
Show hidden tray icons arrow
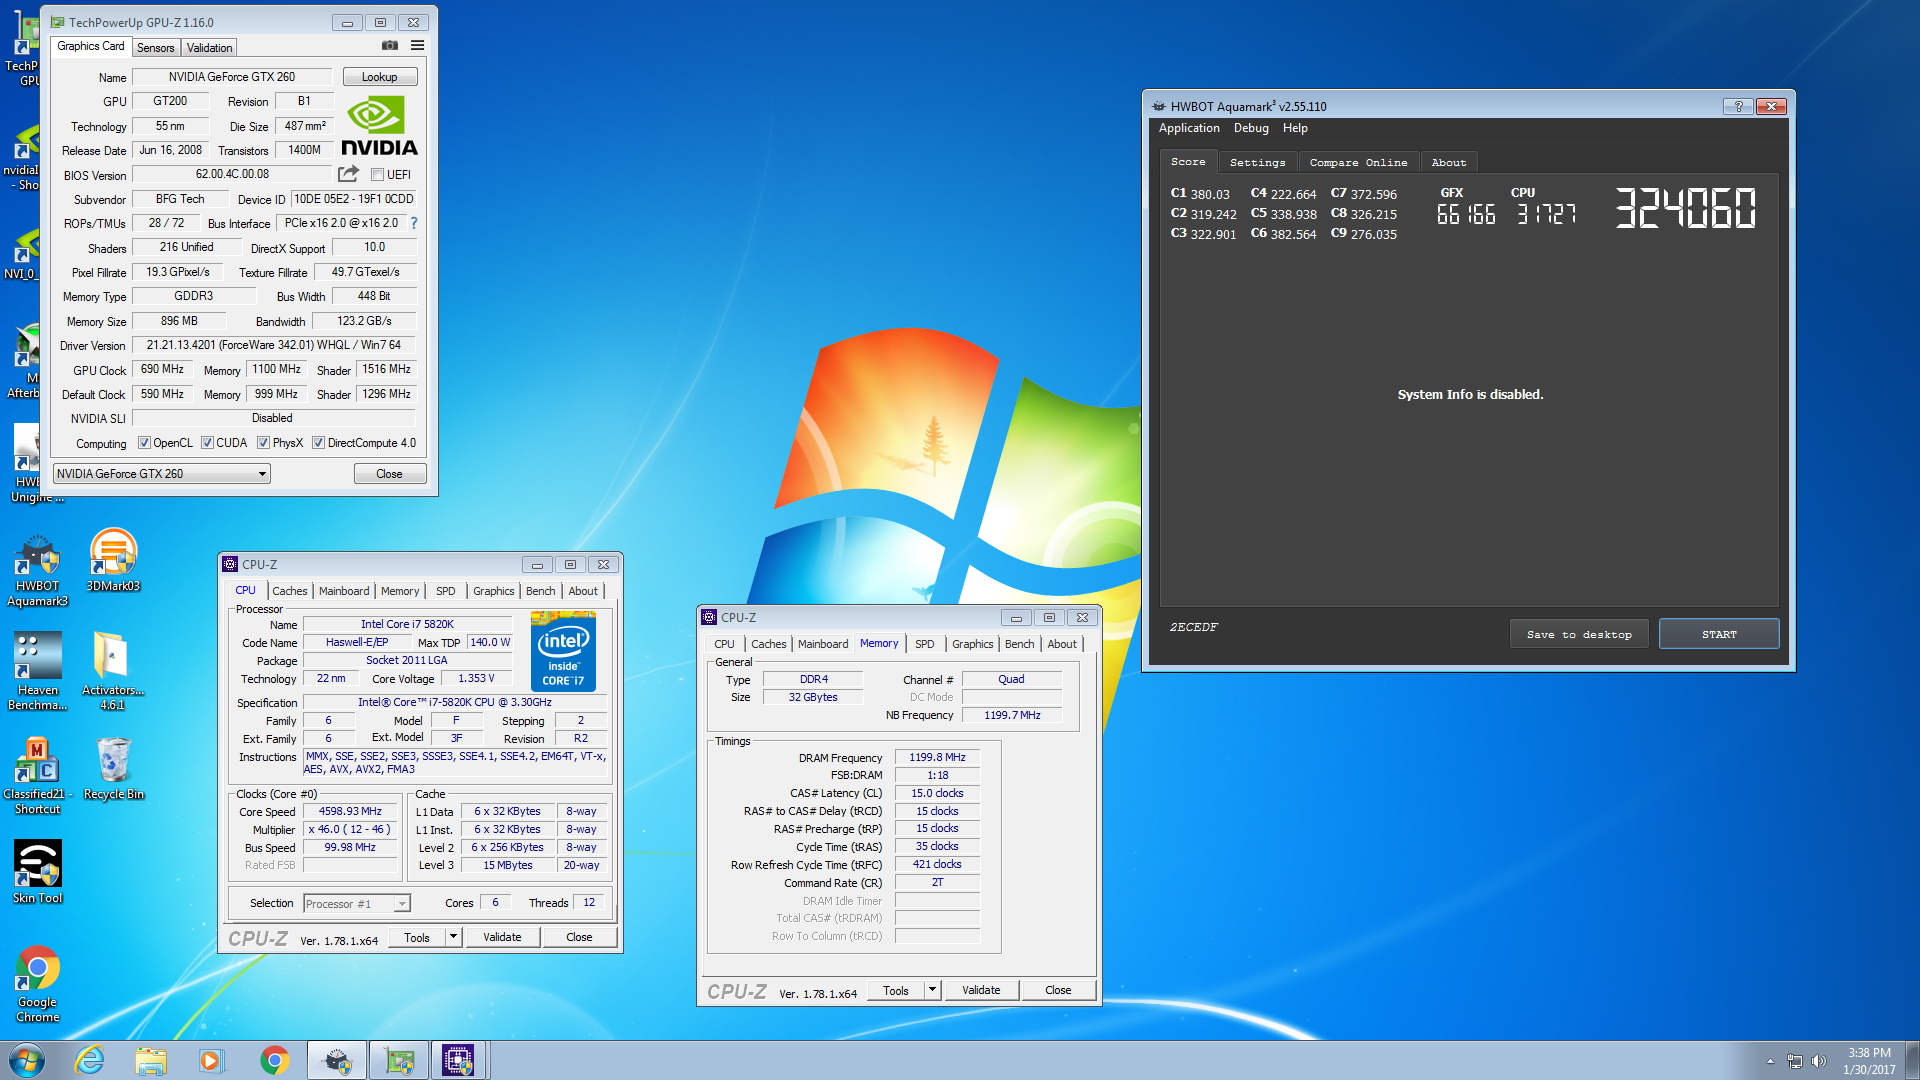(x=1770, y=1061)
